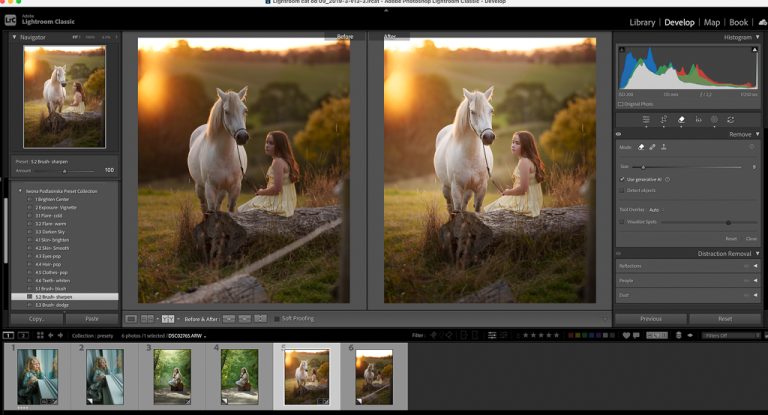Open the Map module

coord(712,22)
